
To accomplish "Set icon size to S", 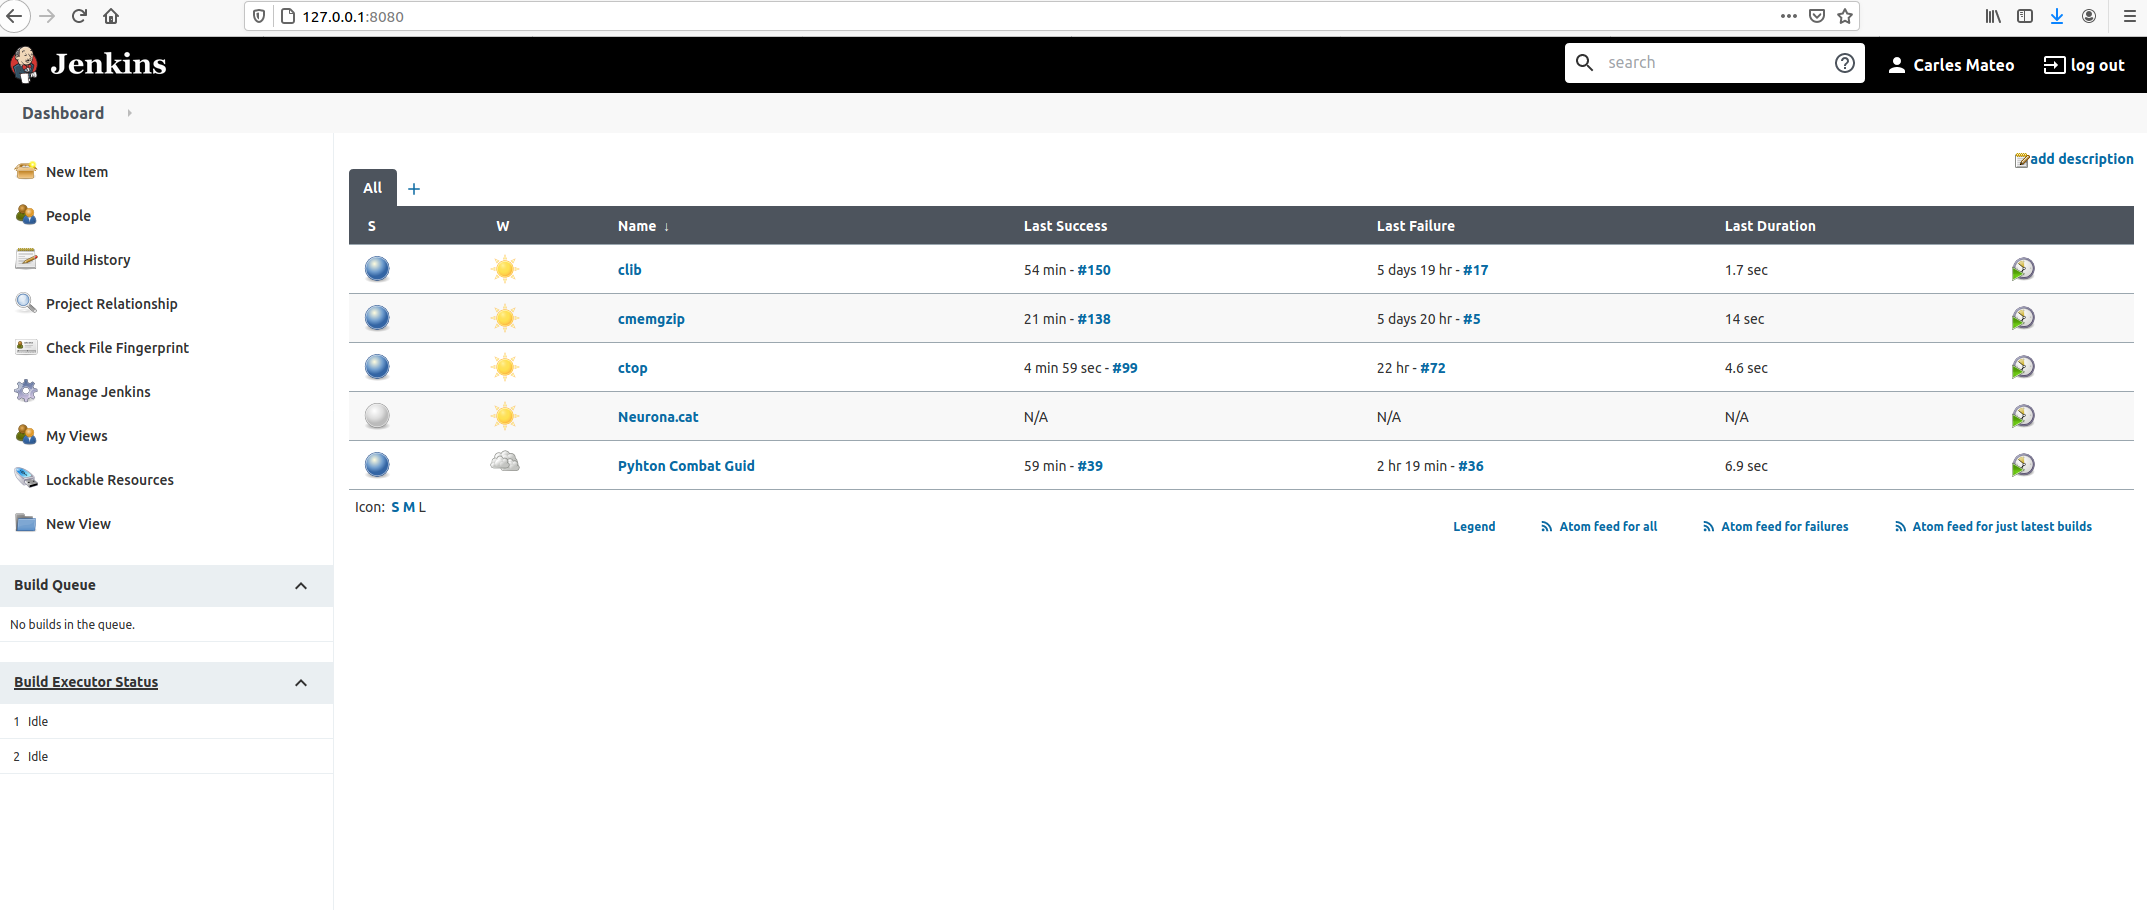I will tap(395, 507).
